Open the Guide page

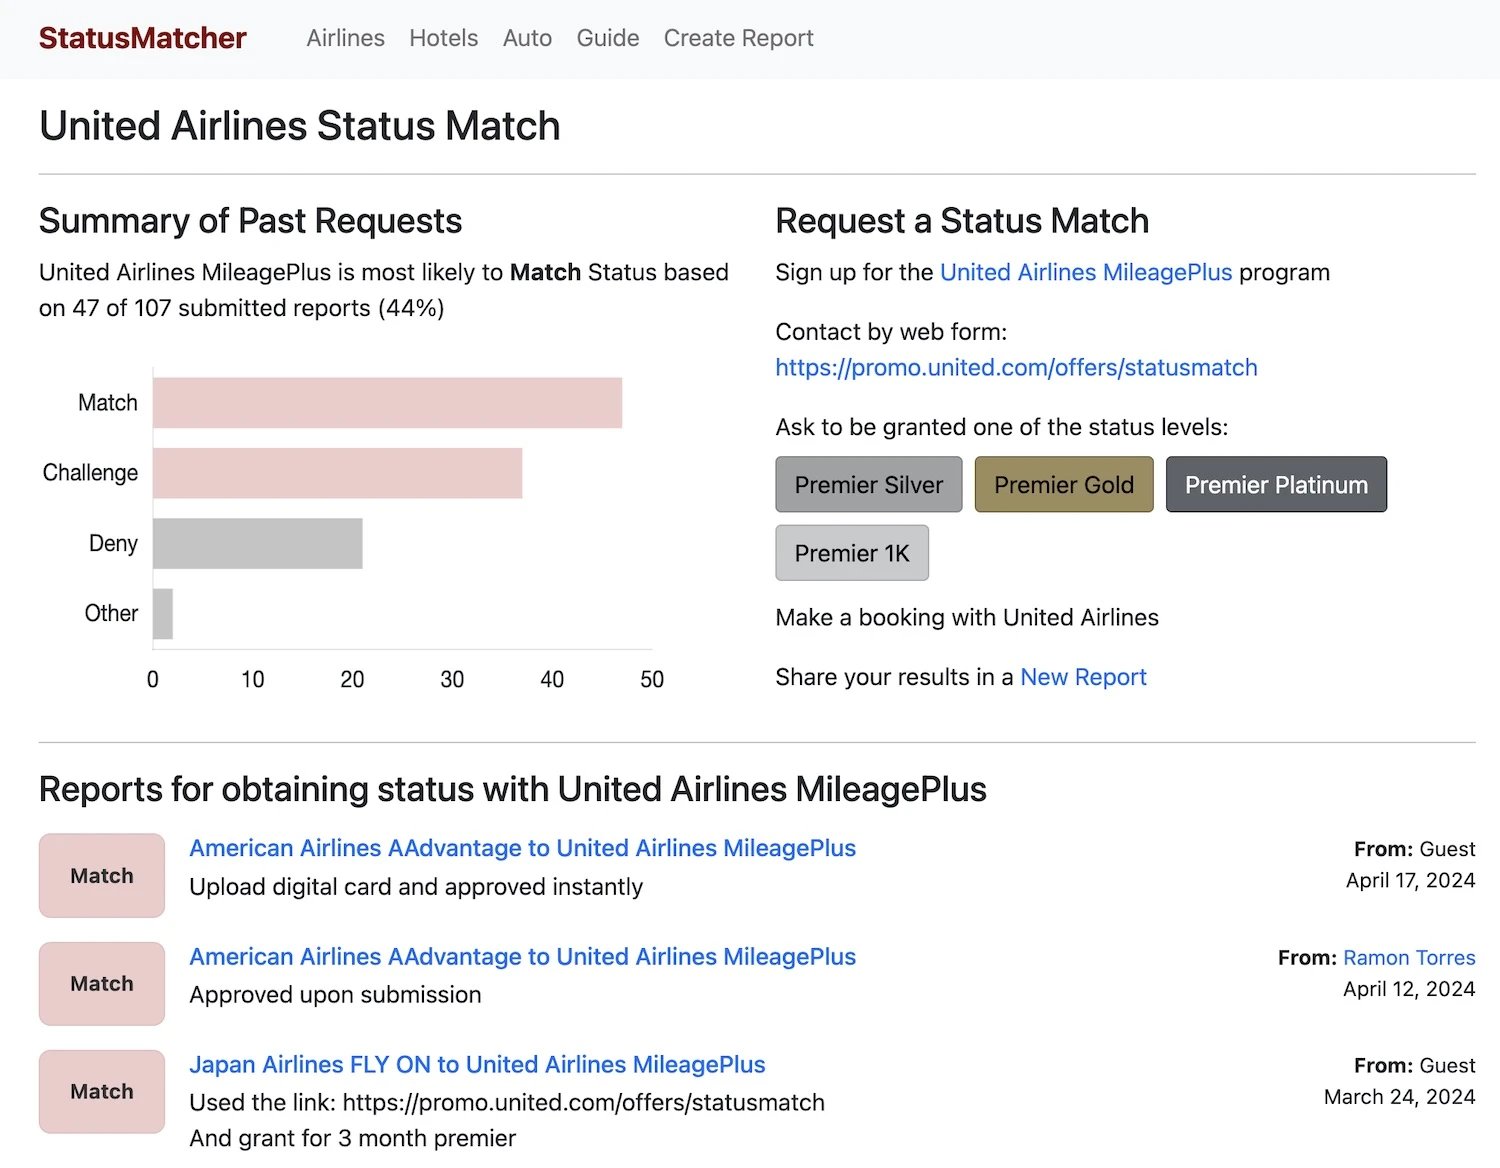[607, 38]
